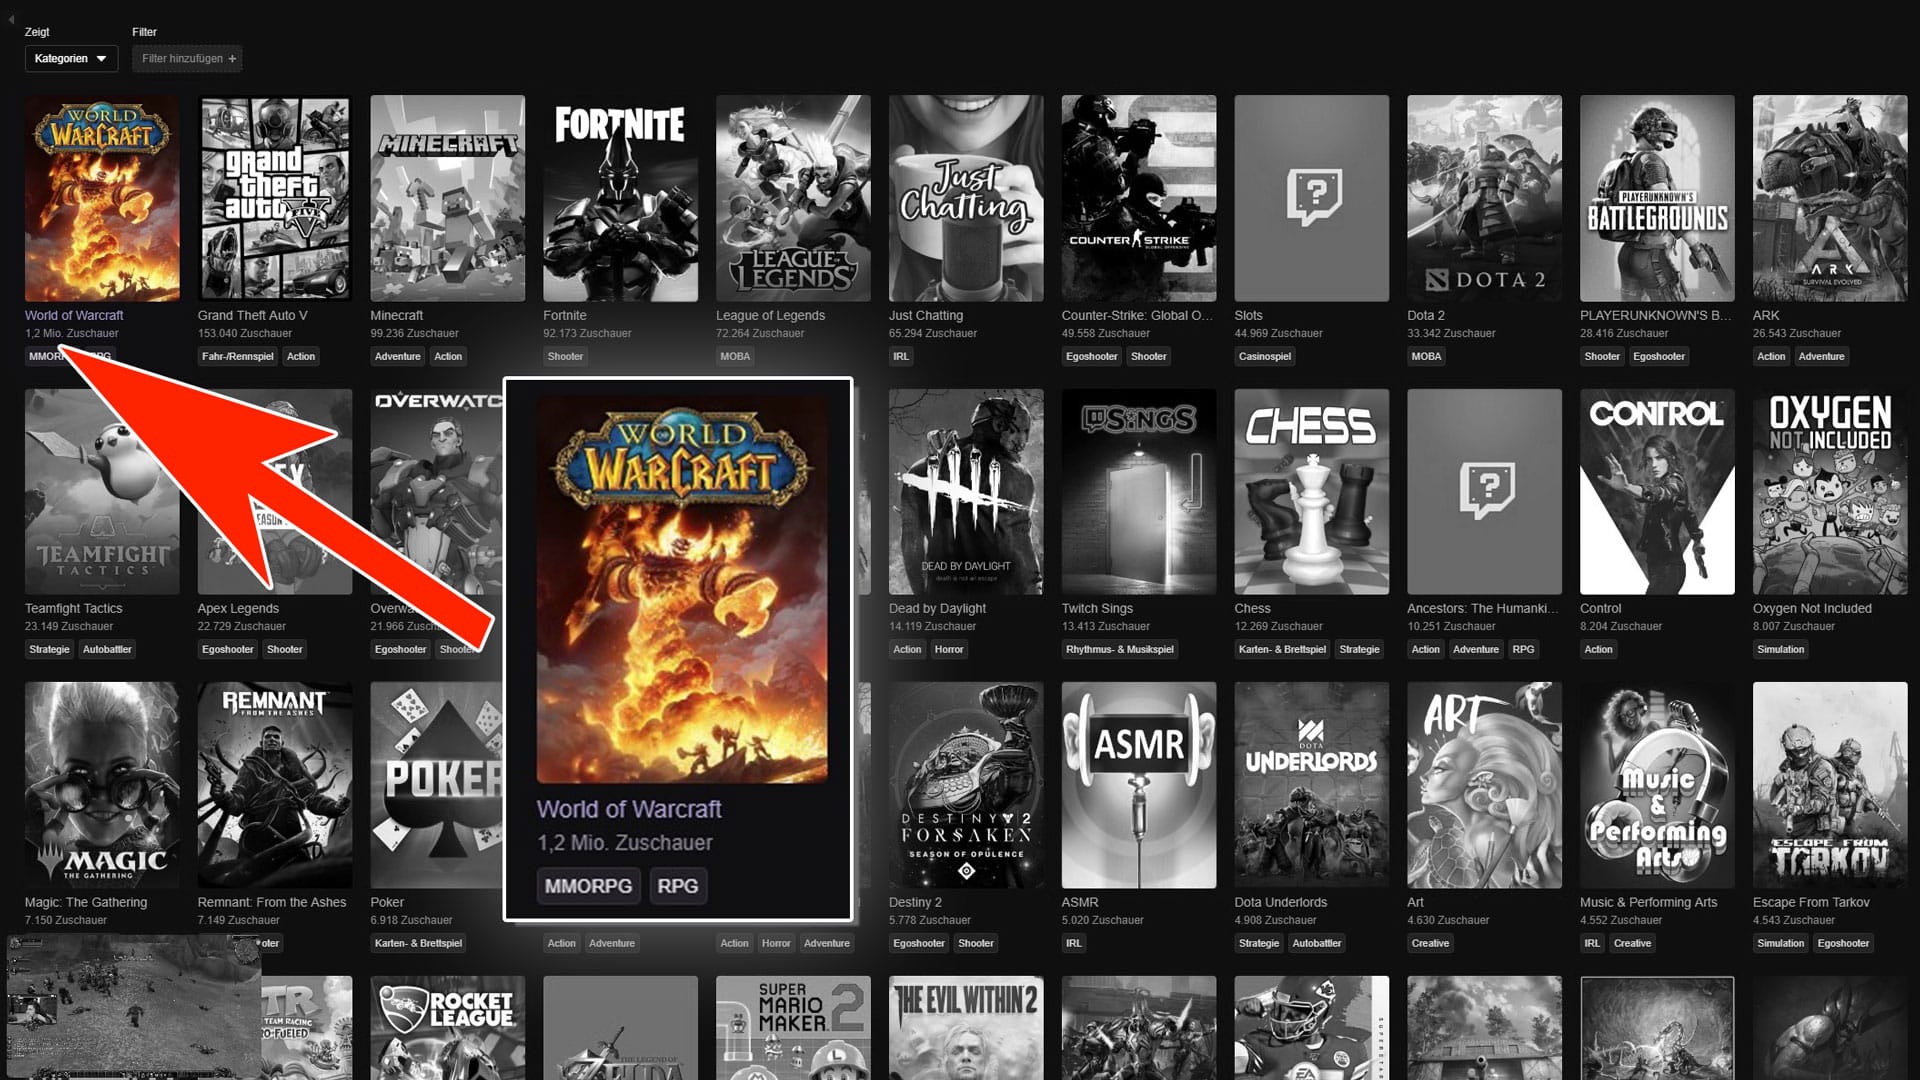This screenshot has height=1080, width=1920.
Task: Select the 'RPG' tag under Ancestors
Action: click(x=1523, y=649)
